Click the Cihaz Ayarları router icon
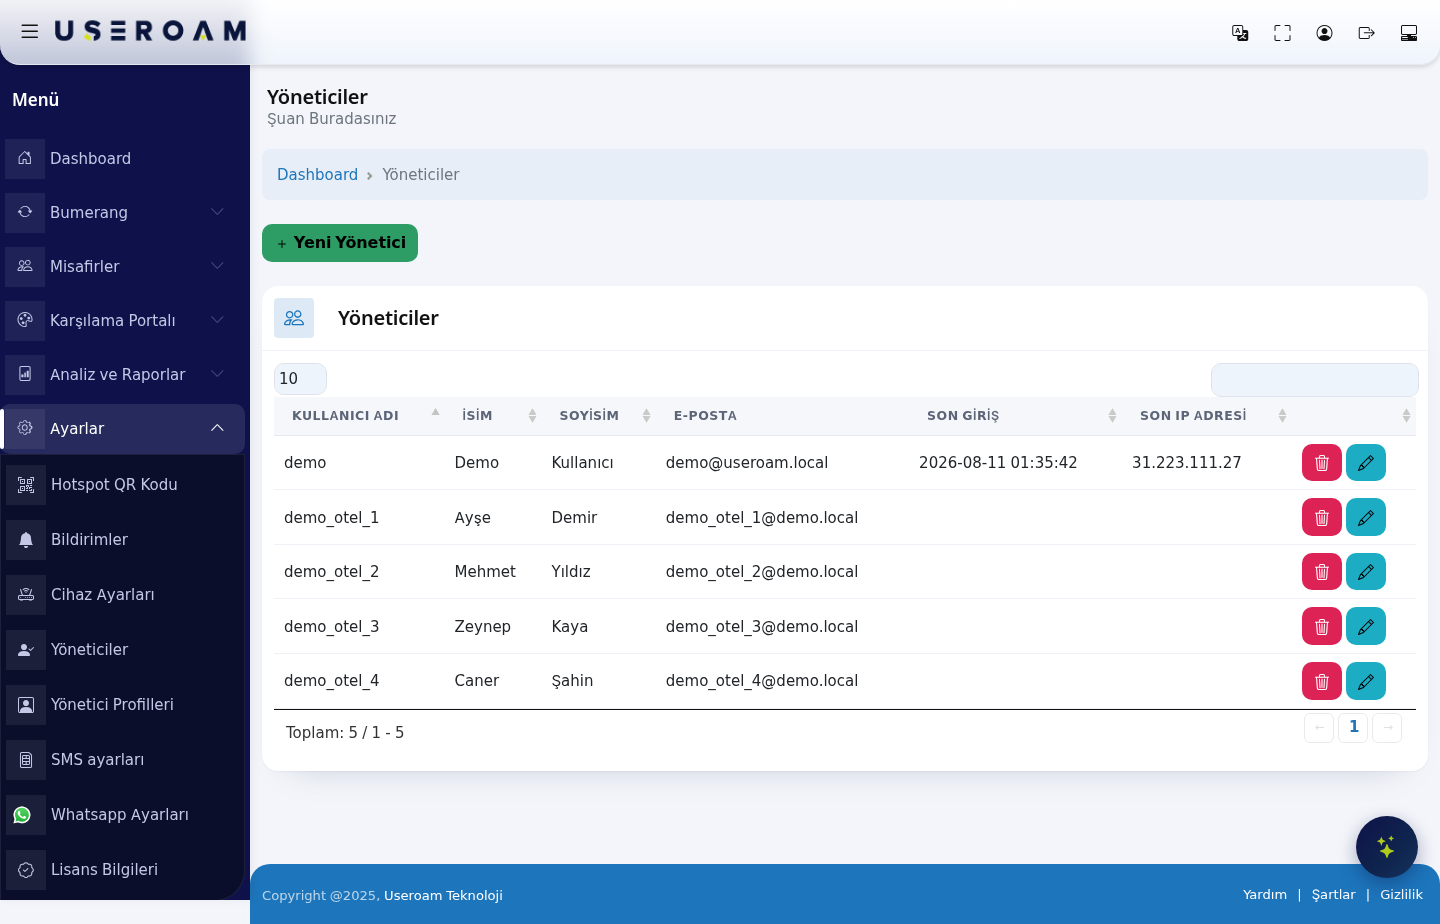 (26, 595)
